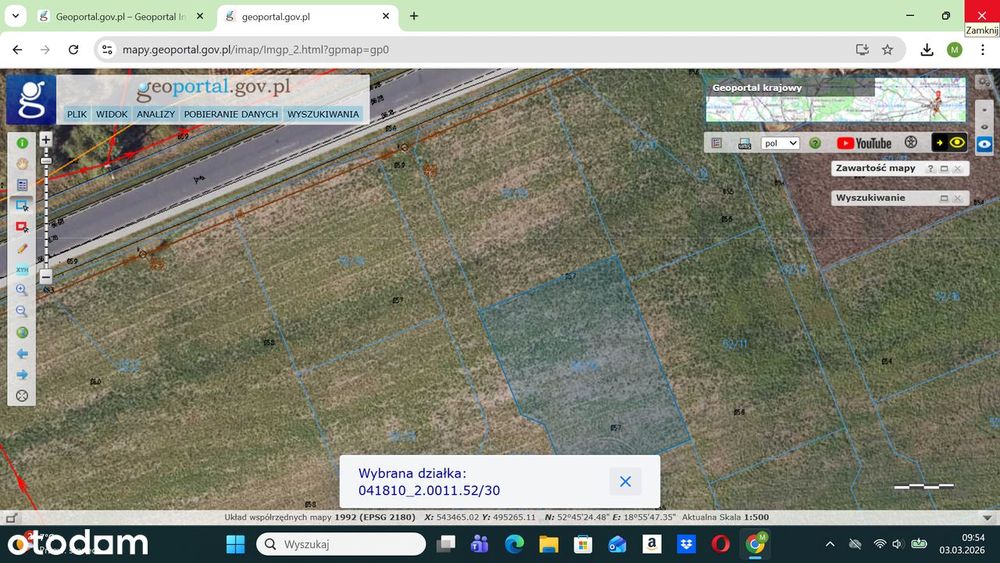1000x563 pixels.
Task: Open a new browser tab
Action: (414, 16)
